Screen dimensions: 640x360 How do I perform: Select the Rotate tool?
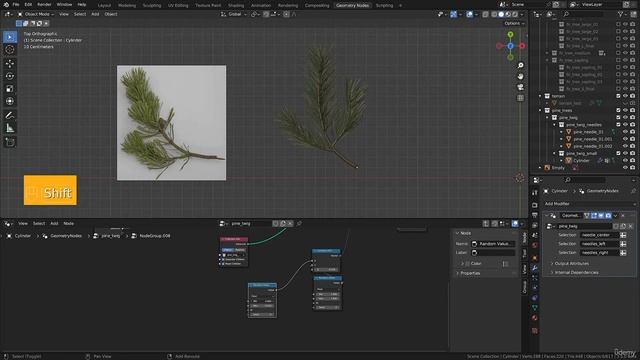tap(10, 76)
